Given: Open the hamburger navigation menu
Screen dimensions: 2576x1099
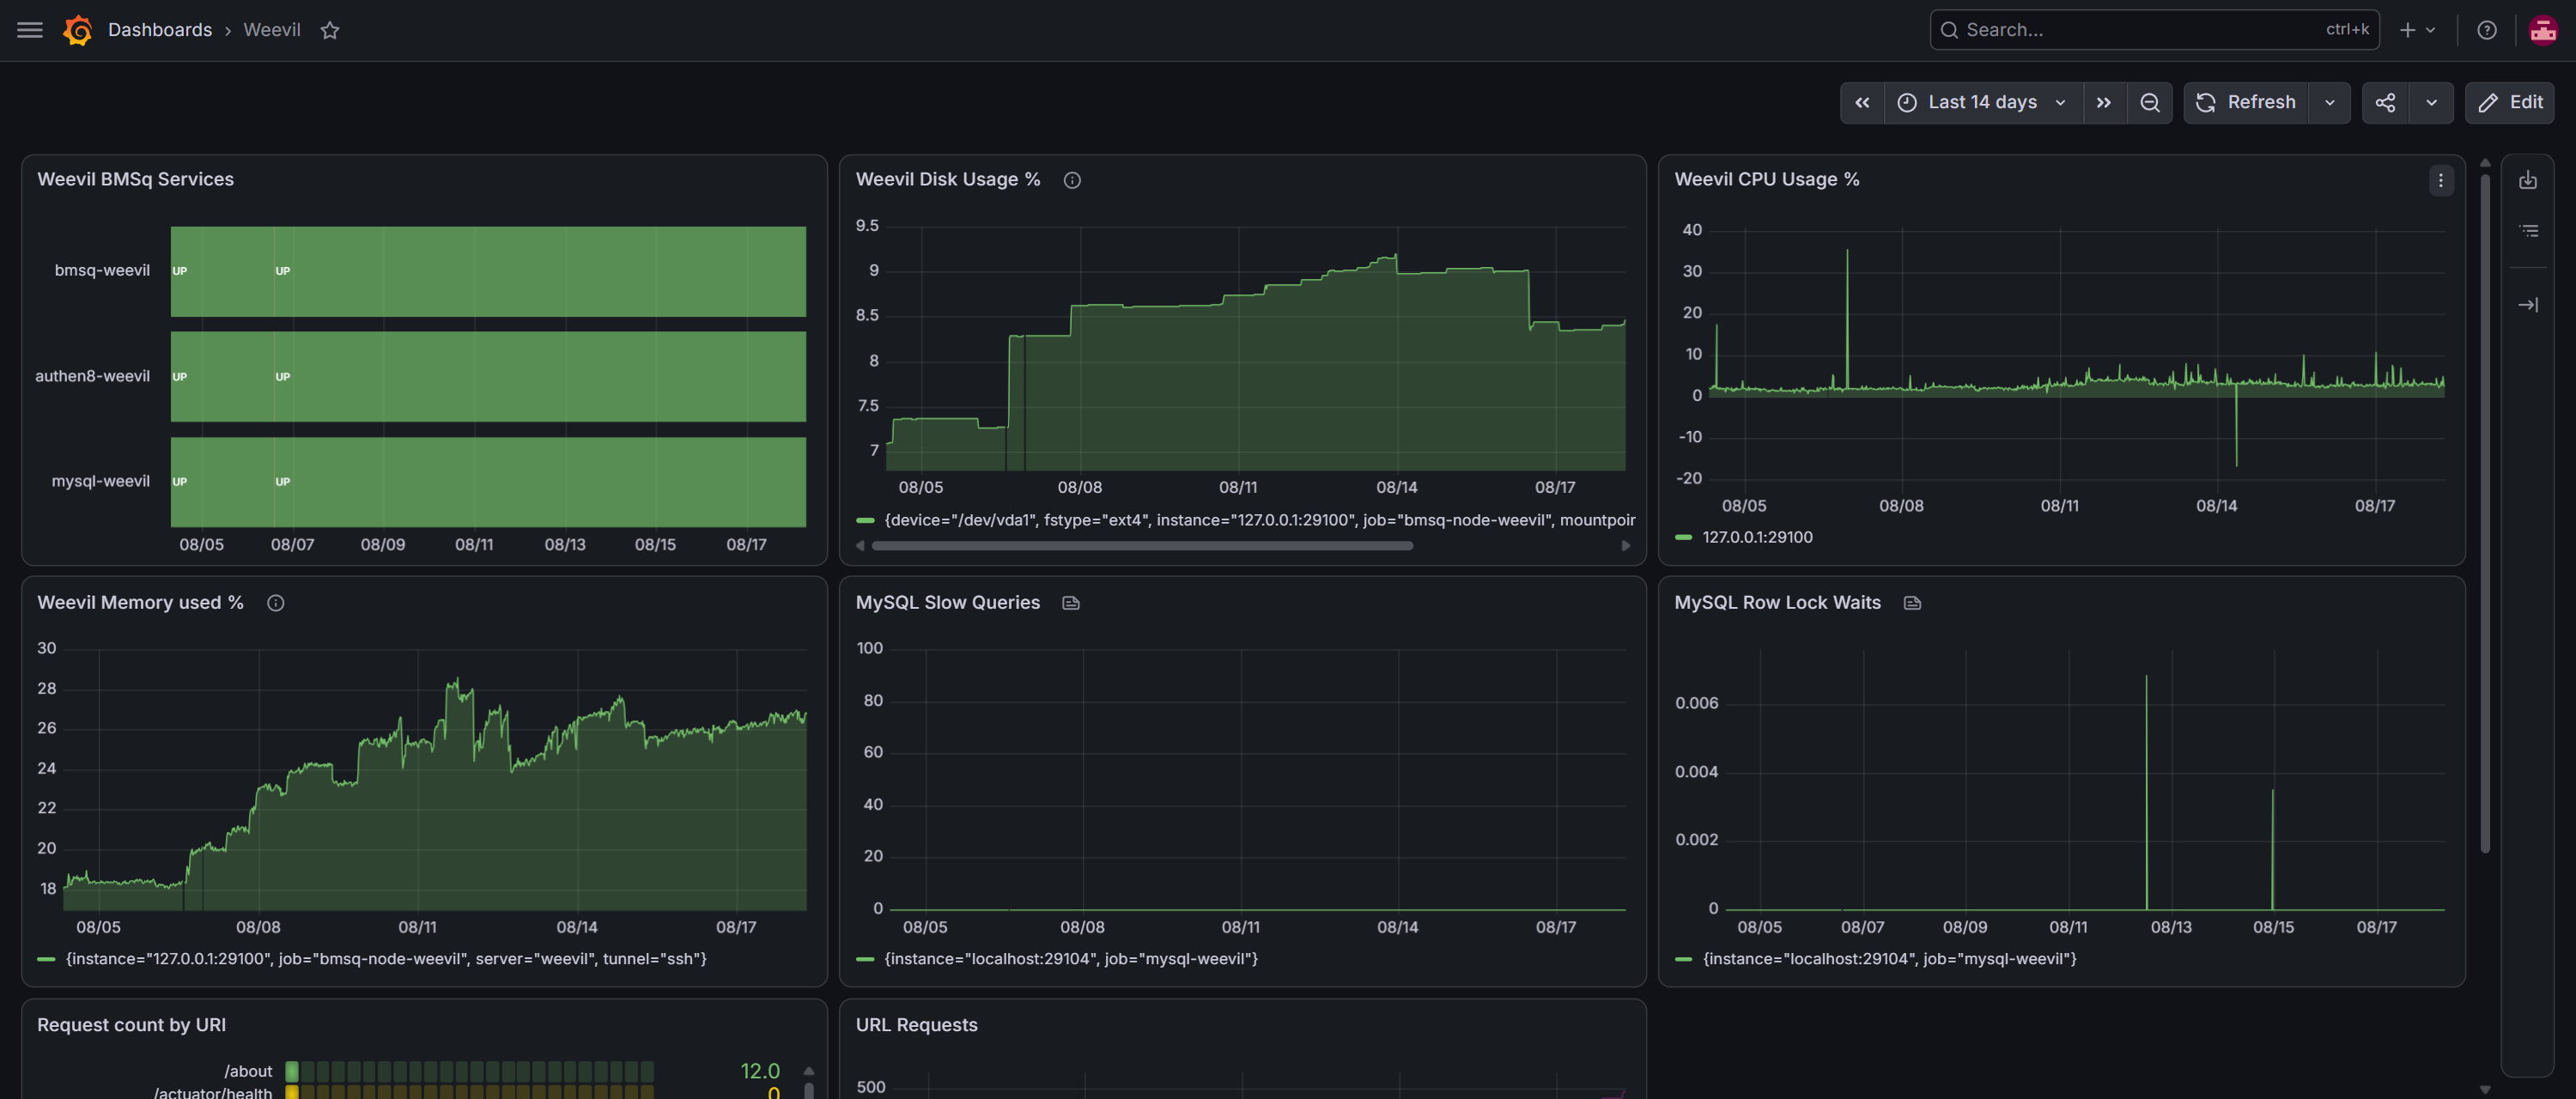Looking at the screenshot, I should (x=30, y=30).
